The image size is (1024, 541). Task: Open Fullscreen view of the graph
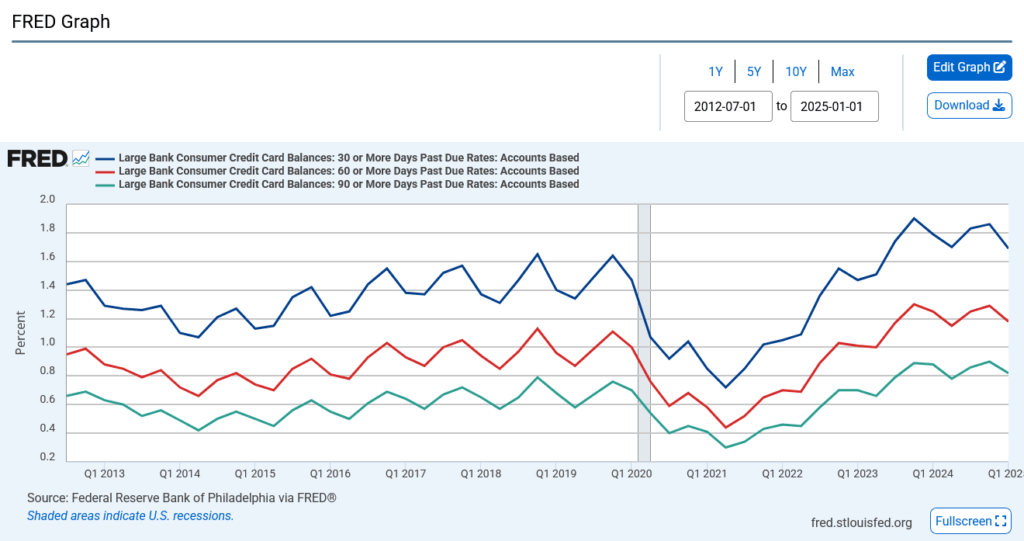tap(970, 521)
